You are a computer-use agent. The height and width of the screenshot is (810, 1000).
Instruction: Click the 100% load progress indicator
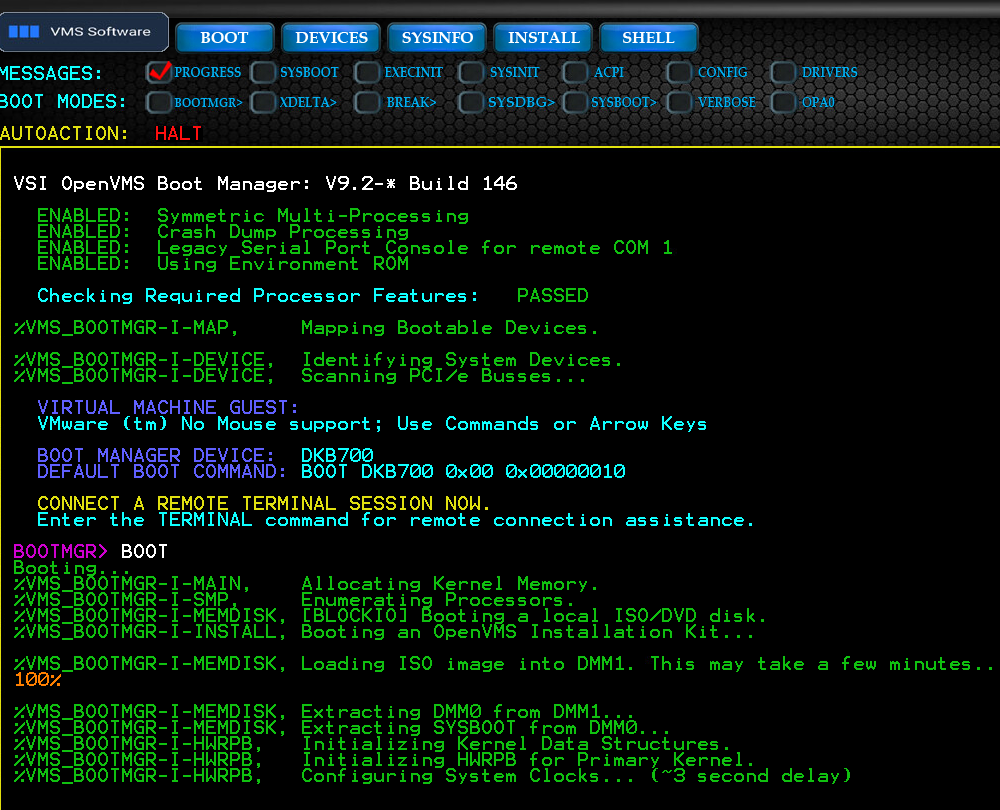point(38,680)
